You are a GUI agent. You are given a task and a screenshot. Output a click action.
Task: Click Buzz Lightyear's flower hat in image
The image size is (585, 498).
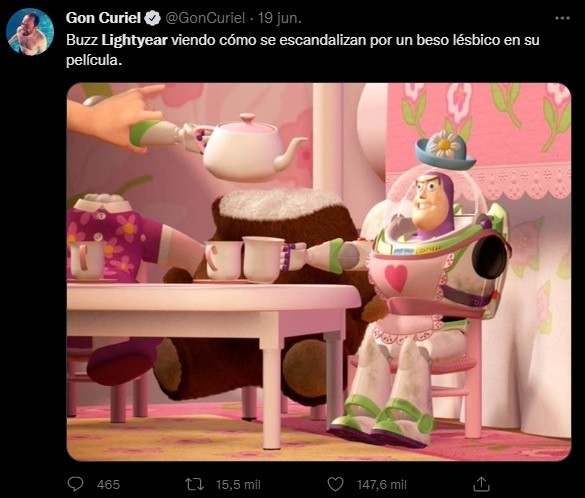coord(445,149)
